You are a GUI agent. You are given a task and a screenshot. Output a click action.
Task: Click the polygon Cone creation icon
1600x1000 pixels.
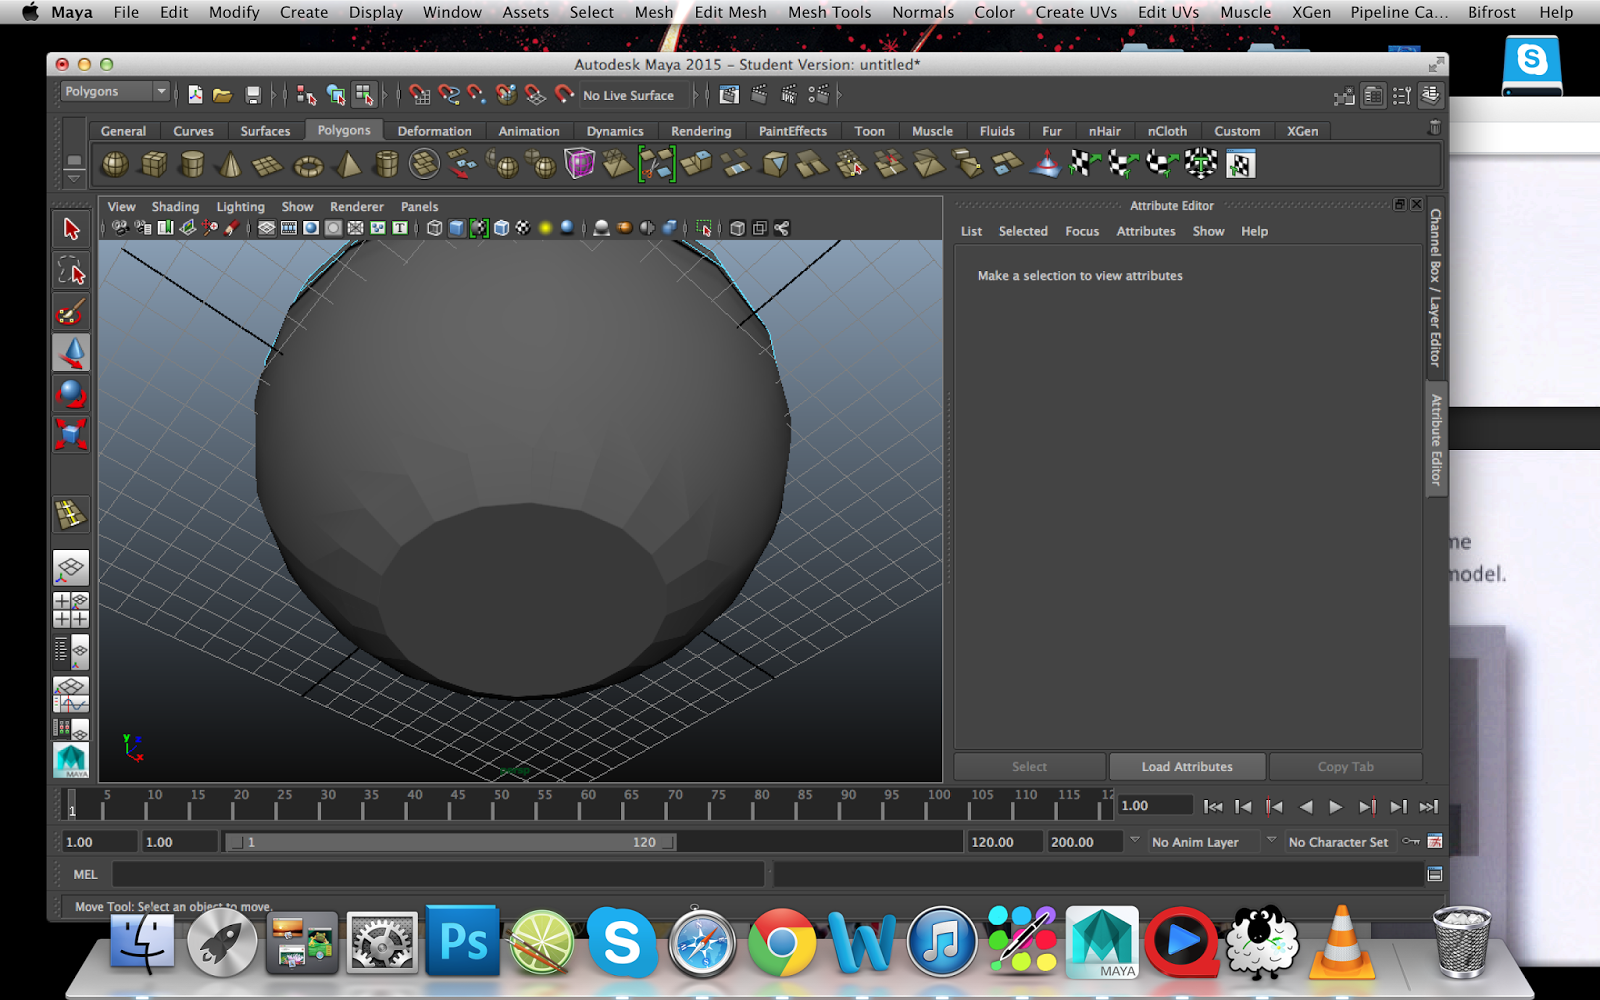coord(228,163)
